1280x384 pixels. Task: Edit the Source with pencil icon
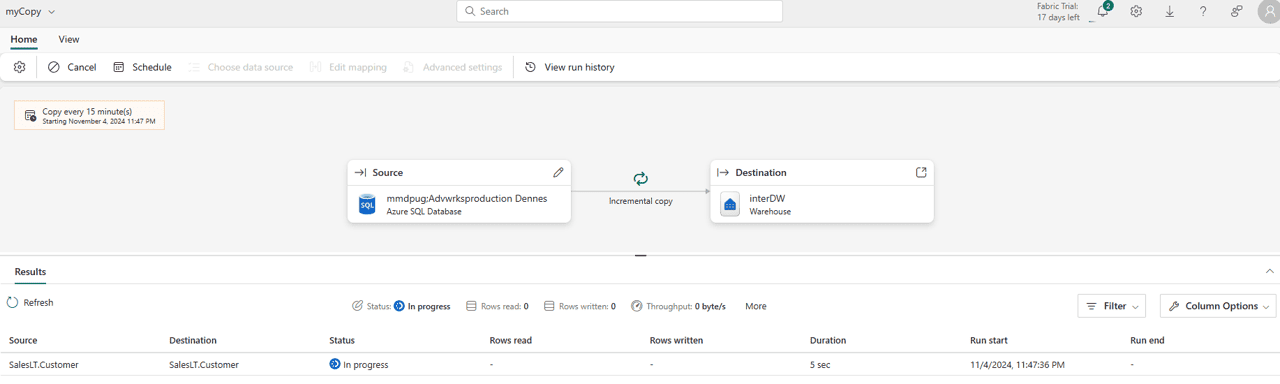(x=558, y=172)
